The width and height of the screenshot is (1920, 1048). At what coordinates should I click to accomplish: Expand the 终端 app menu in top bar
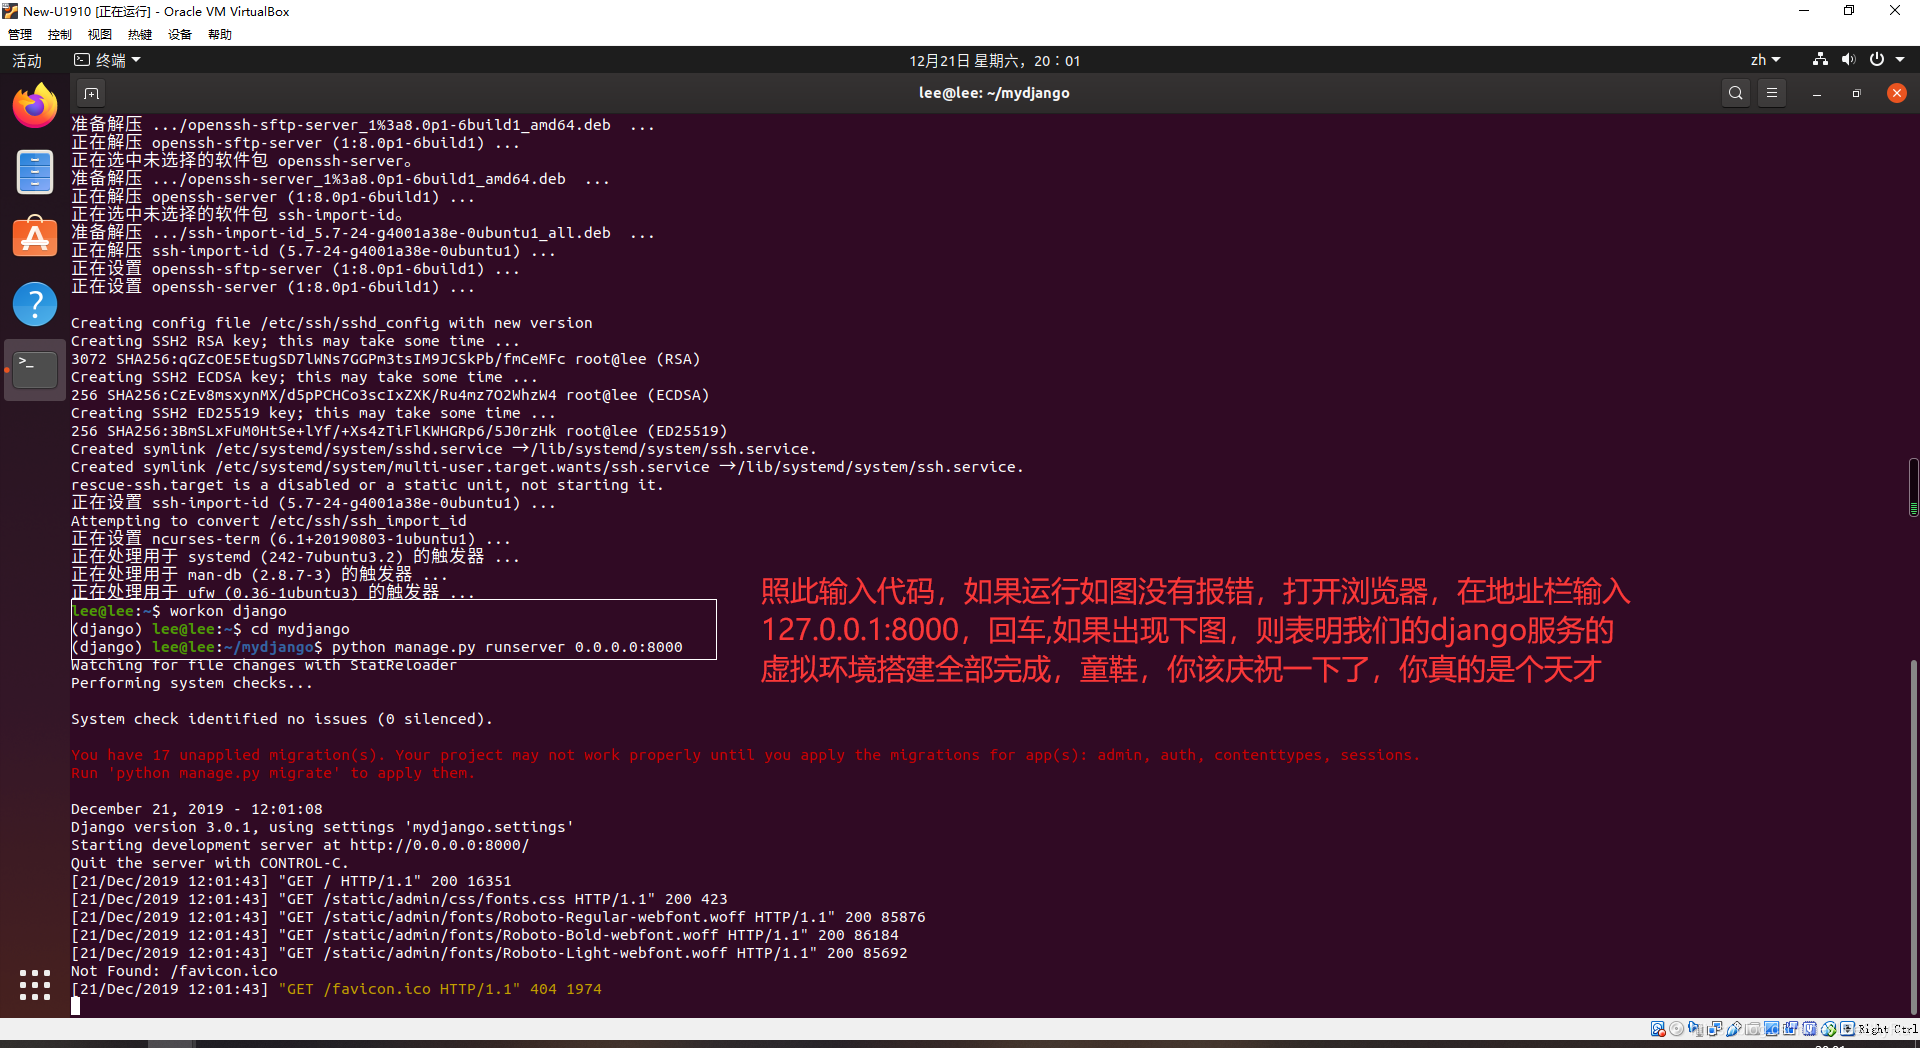pos(108,60)
